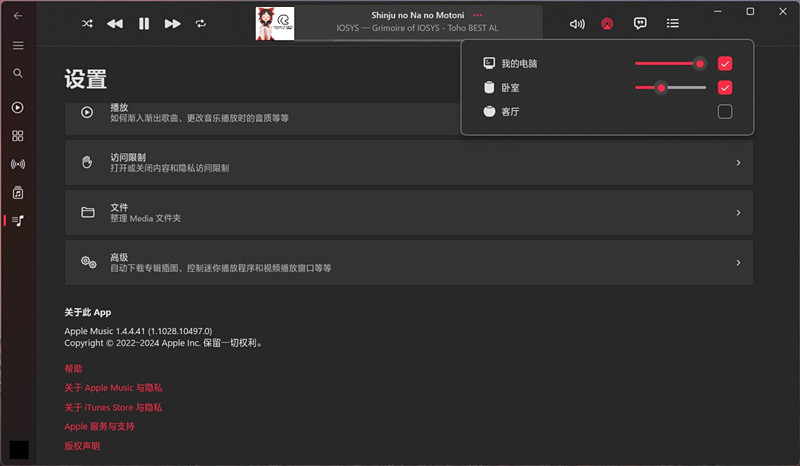Click the Copyright 2022-2024 Apple Inc. line
The image size is (800, 466).
[x=164, y=343]
